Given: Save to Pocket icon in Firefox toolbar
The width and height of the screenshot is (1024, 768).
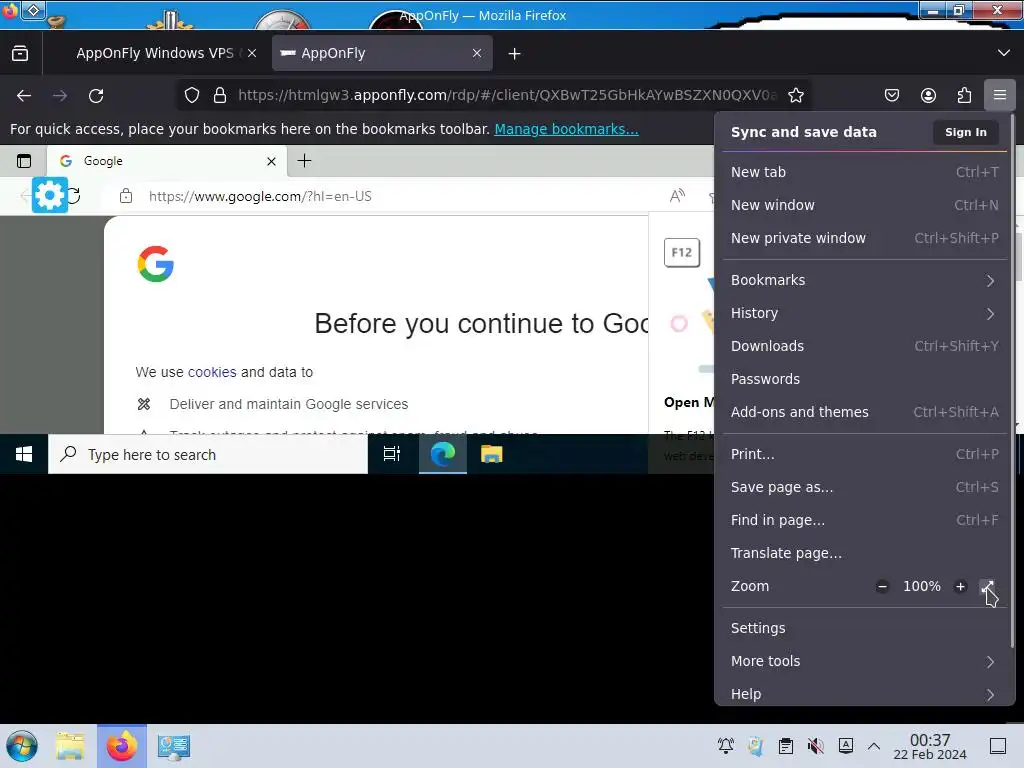Looking at the screenshot, I should click(891, 95).
